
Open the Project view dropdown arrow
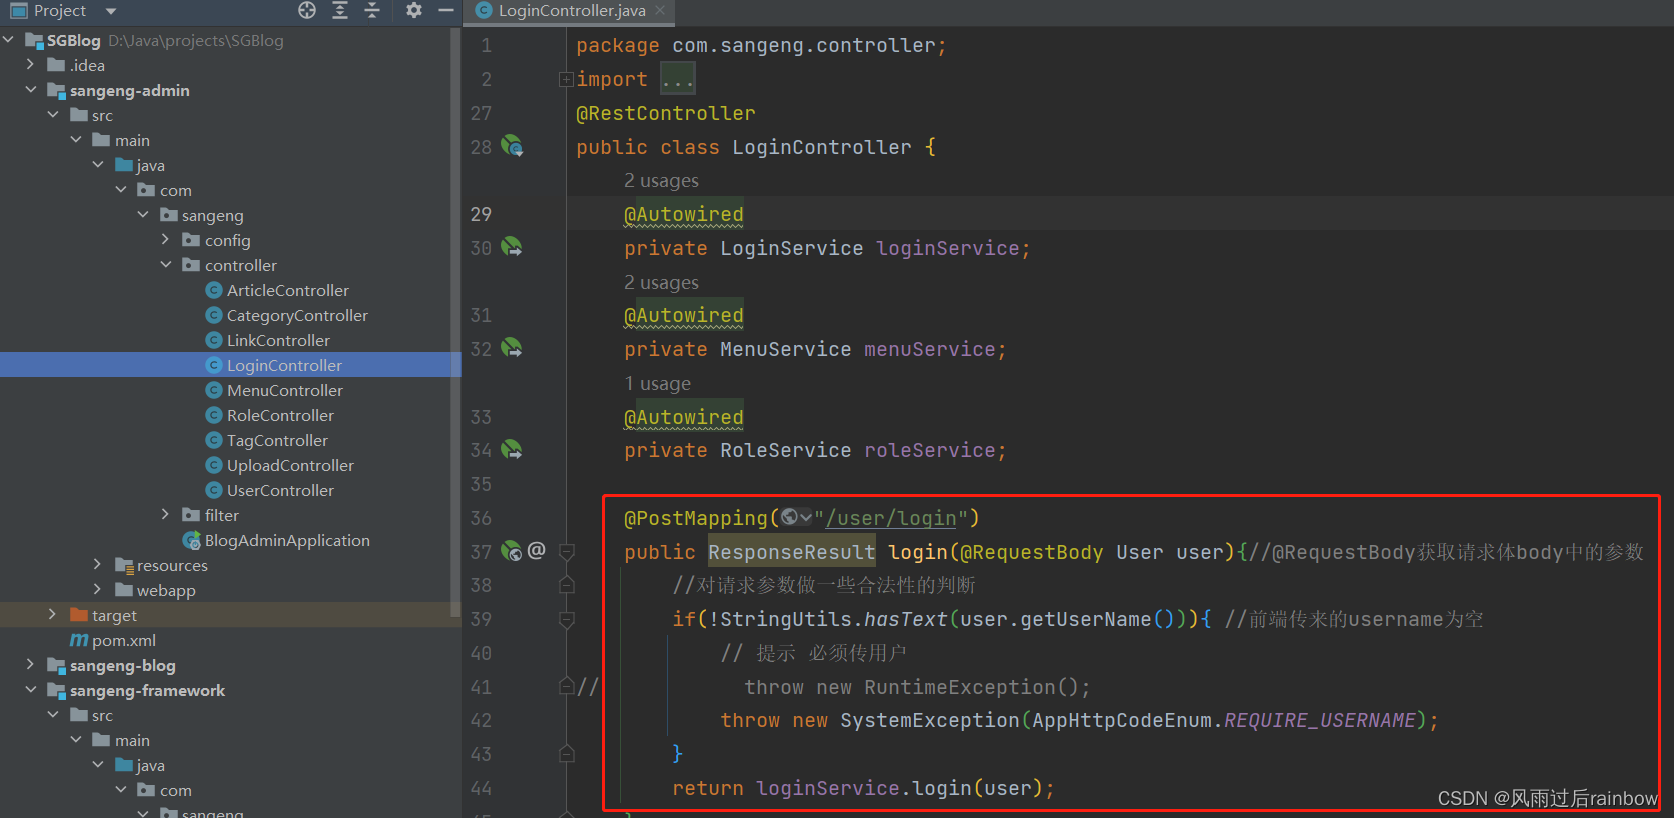pyautogui.click(x=111, y=11)
